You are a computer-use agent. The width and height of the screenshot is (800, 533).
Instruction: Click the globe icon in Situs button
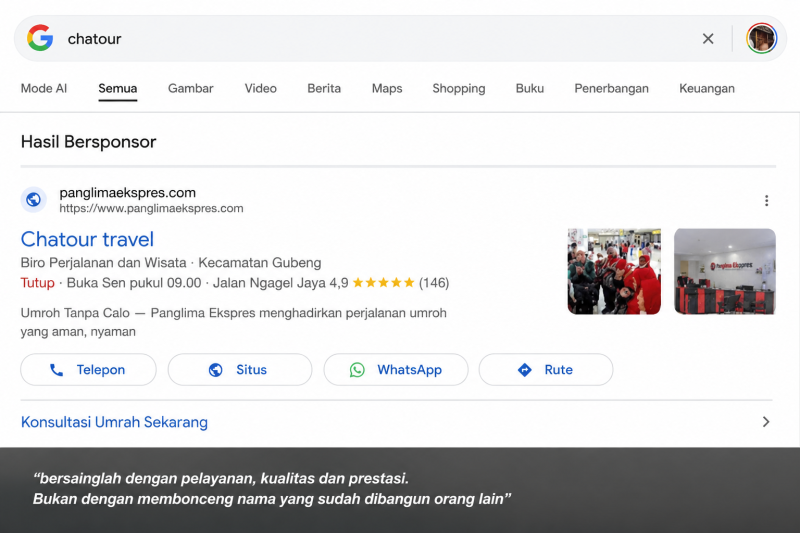(x=216, y=370)
